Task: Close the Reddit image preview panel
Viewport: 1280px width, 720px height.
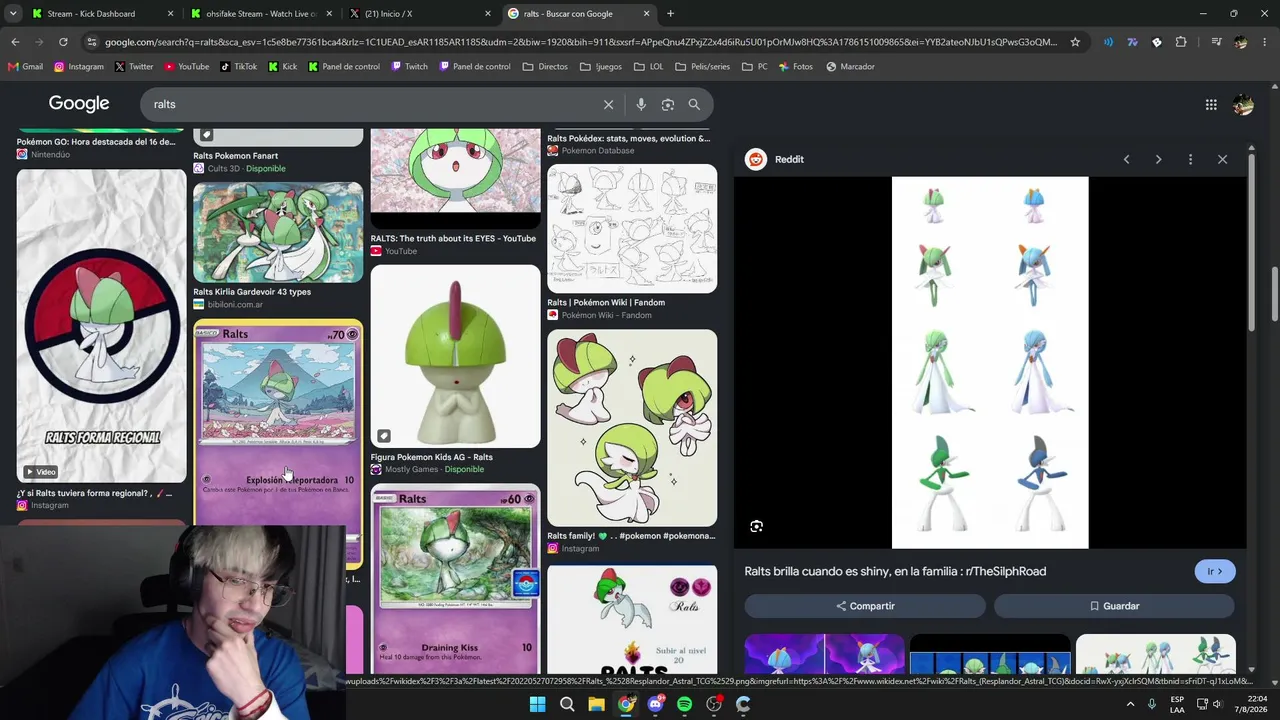Action: click(x=1222, y=159)
